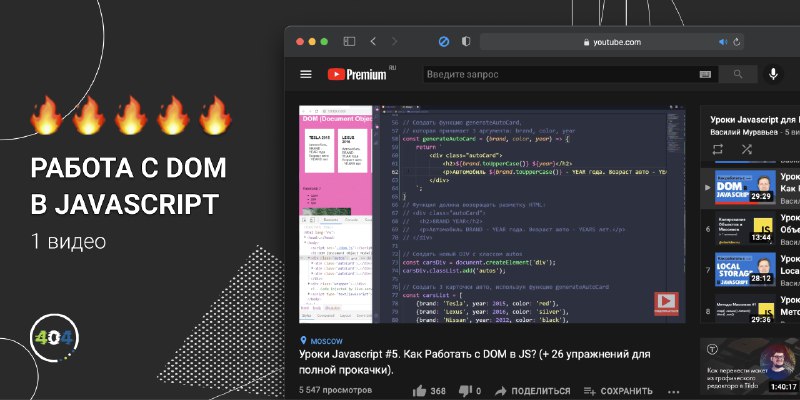Start voice search with microphone icon

click(773, 74)
